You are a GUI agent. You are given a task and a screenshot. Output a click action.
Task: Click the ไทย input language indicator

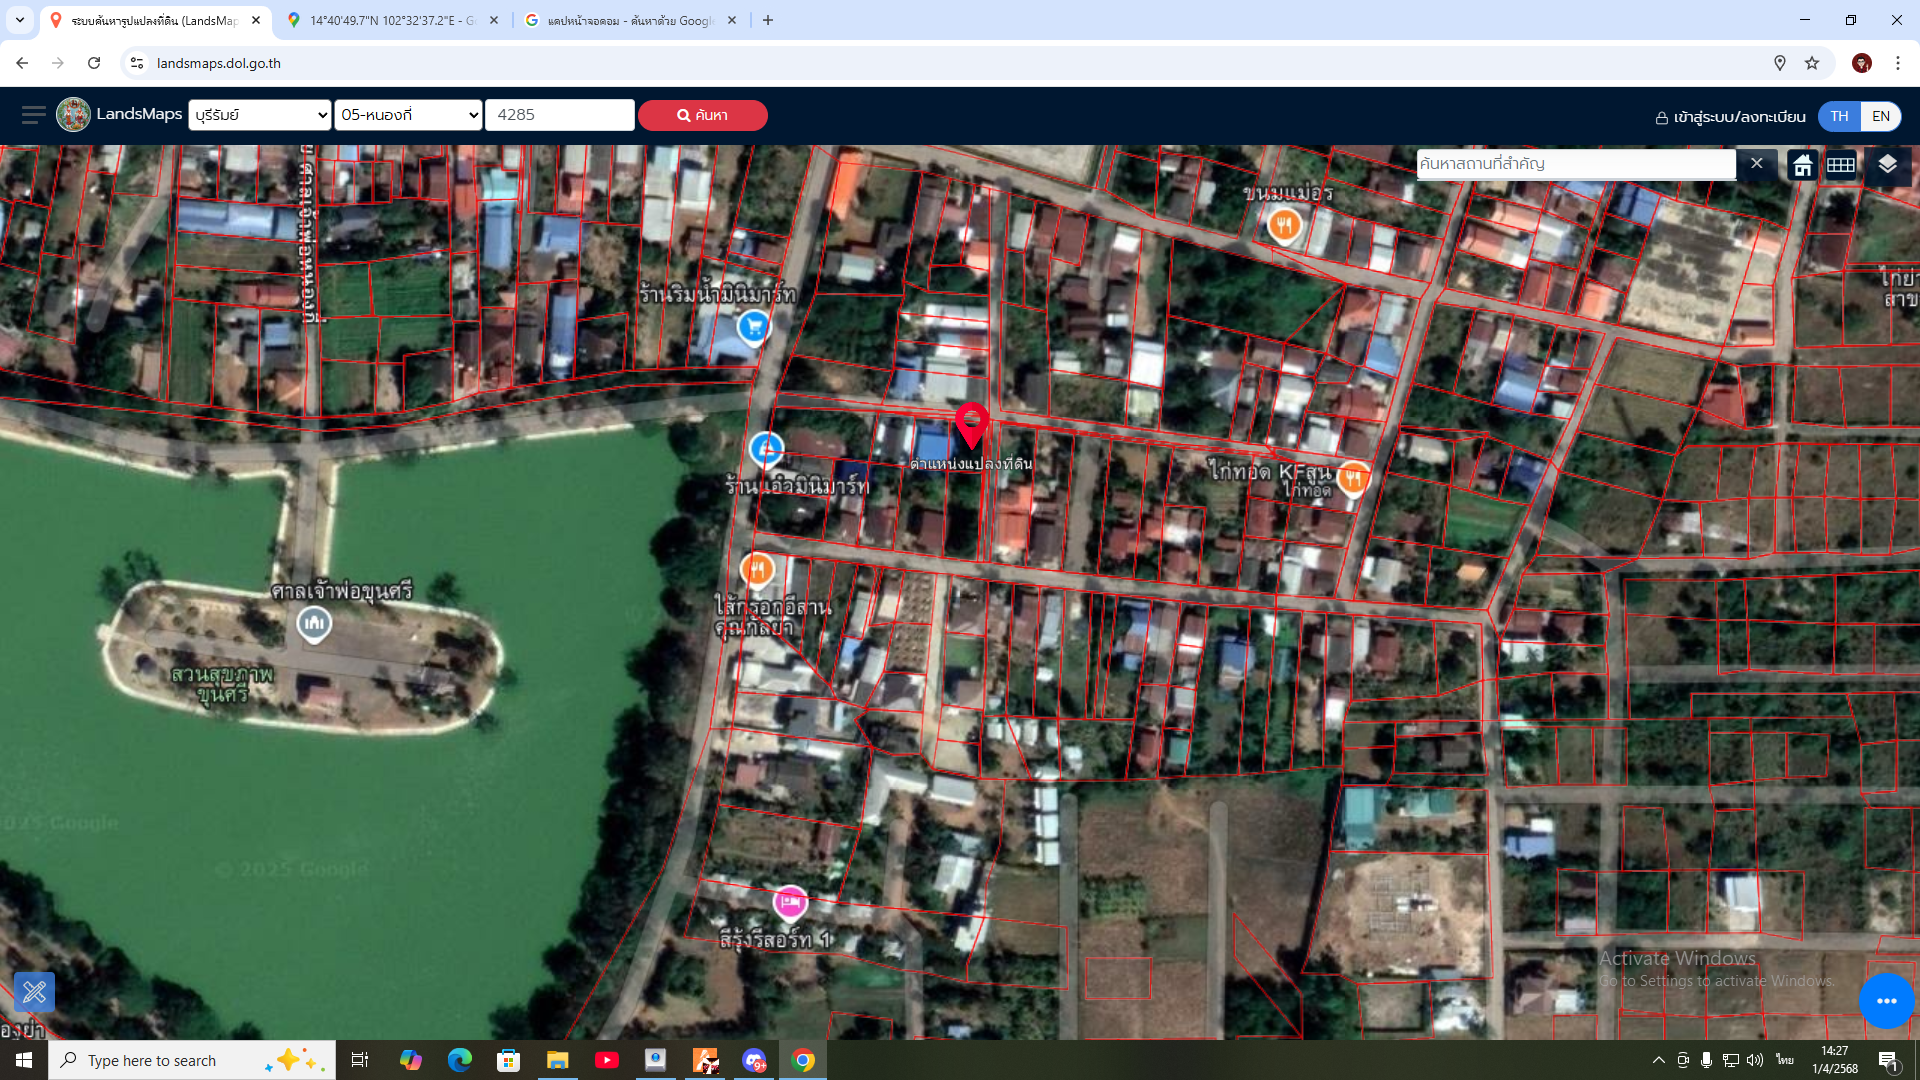click(1785, 1060)
